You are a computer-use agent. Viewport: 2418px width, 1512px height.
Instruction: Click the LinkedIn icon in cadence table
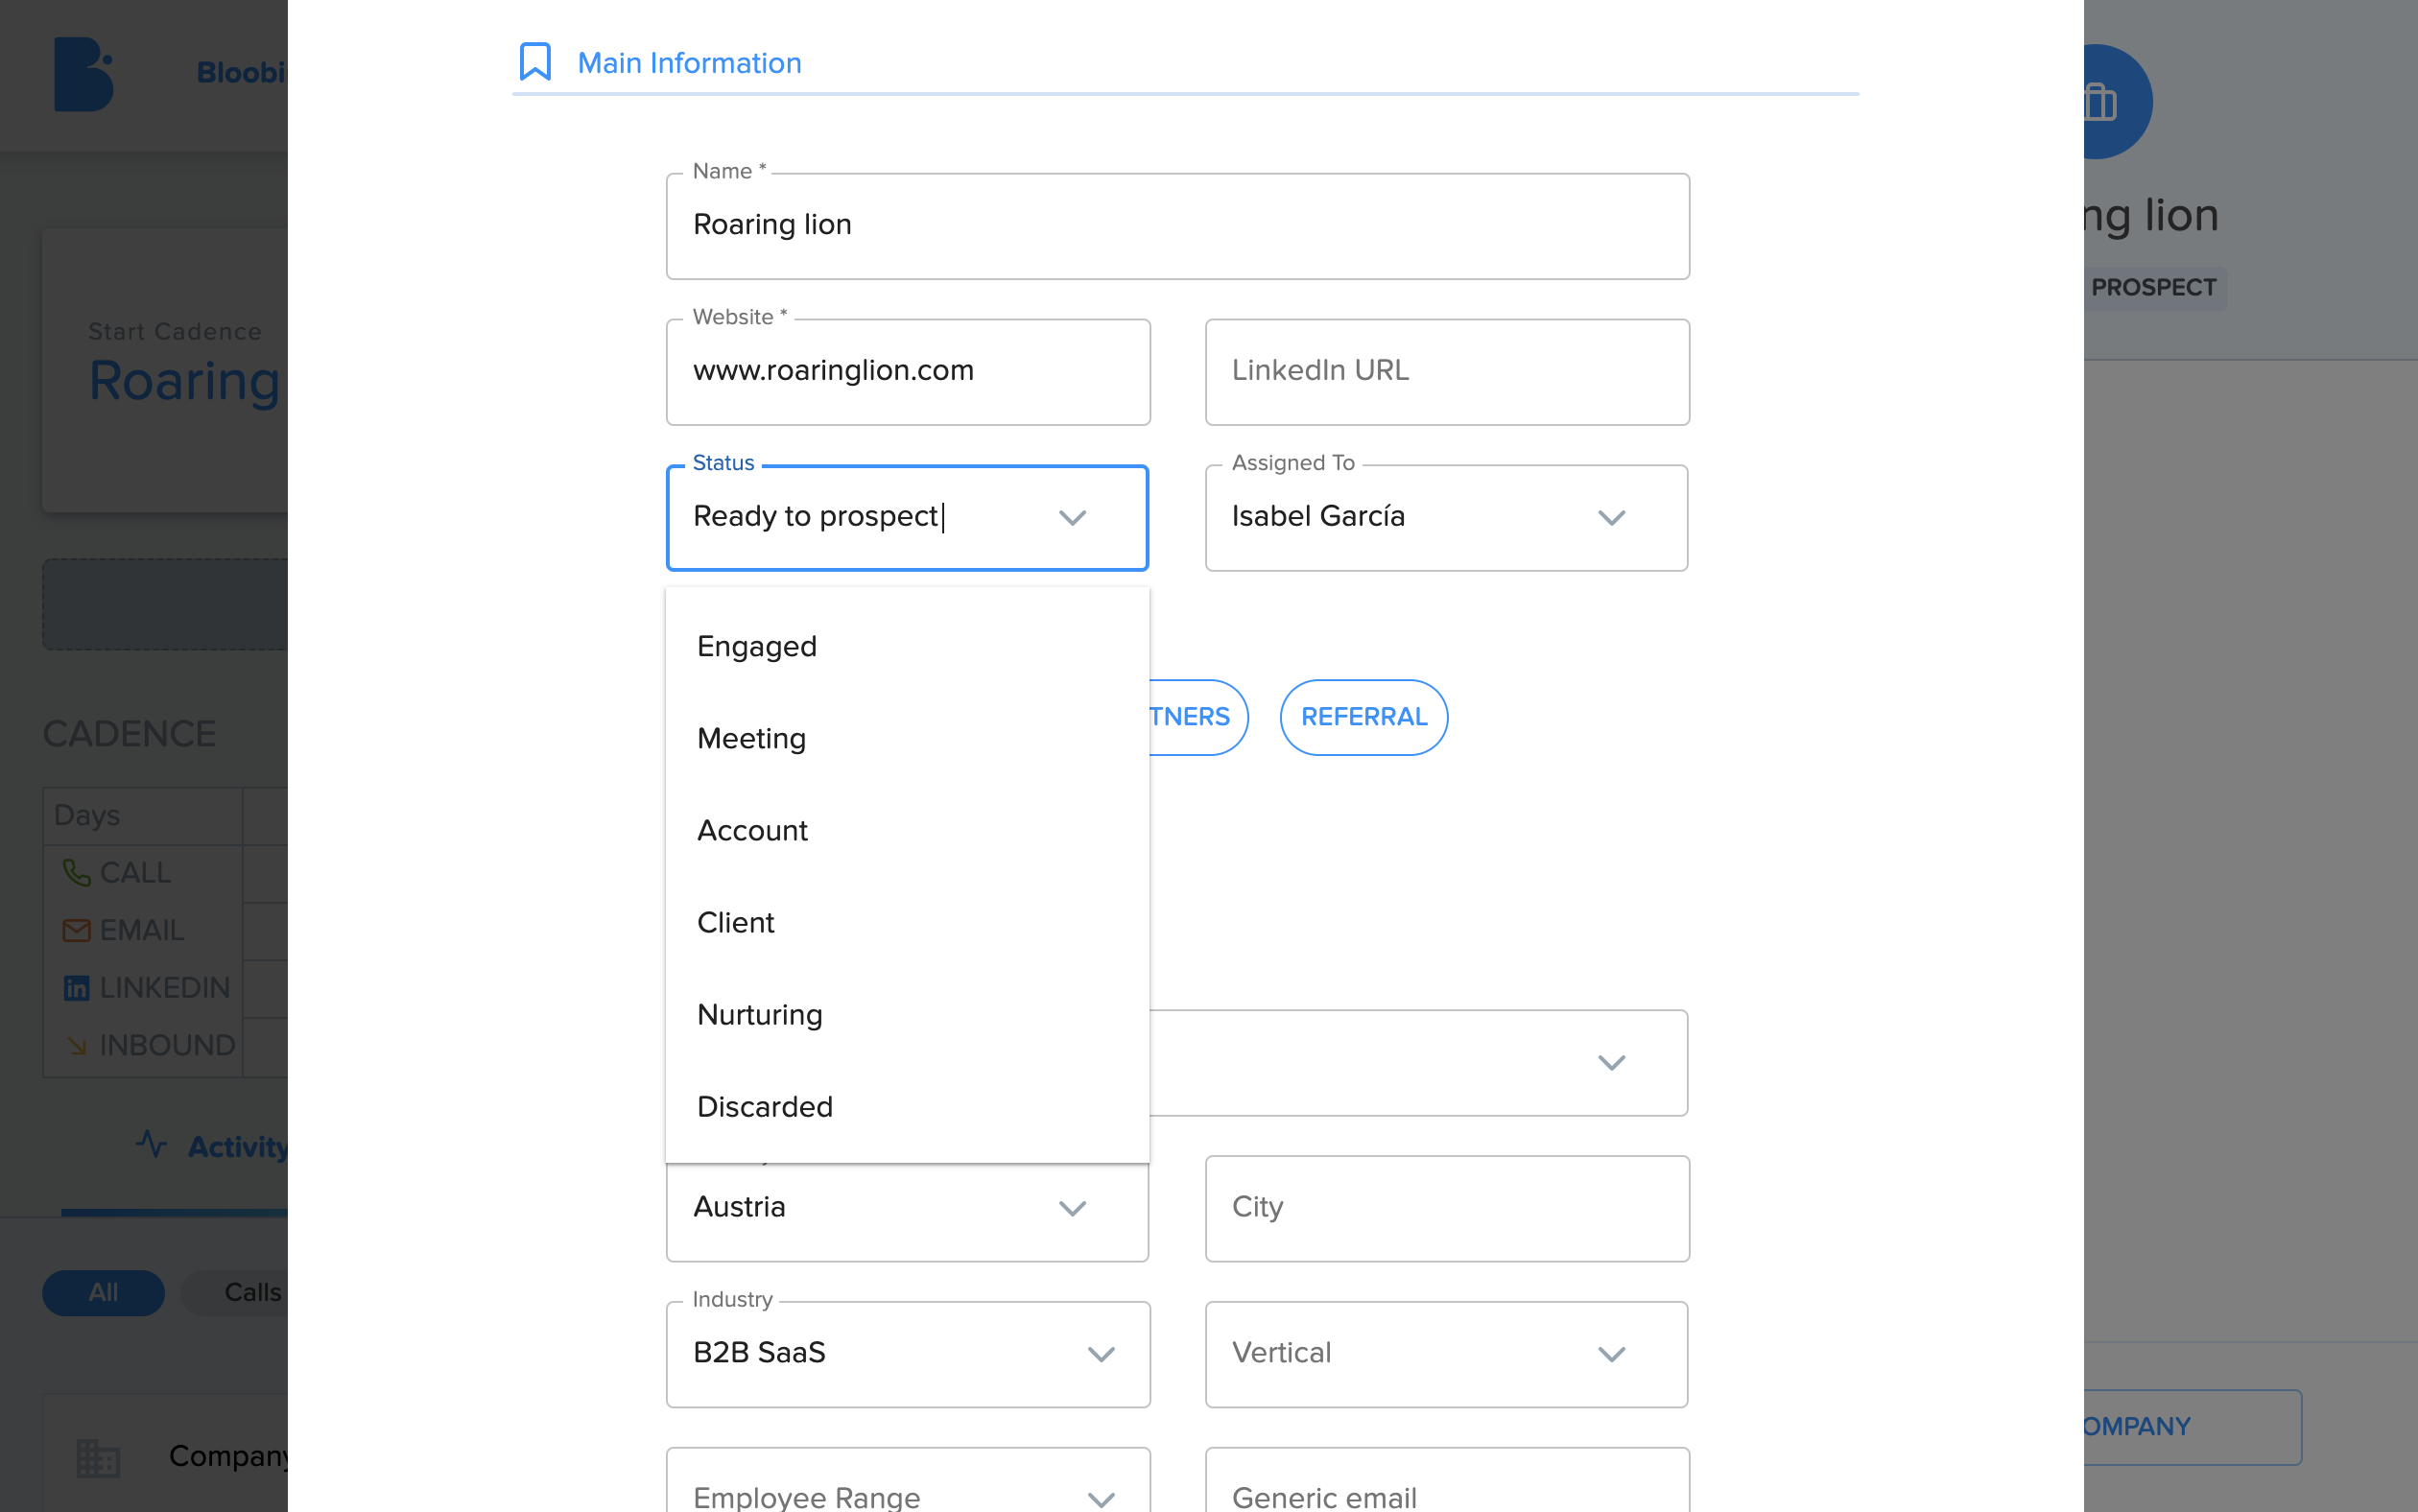[76, 988]
